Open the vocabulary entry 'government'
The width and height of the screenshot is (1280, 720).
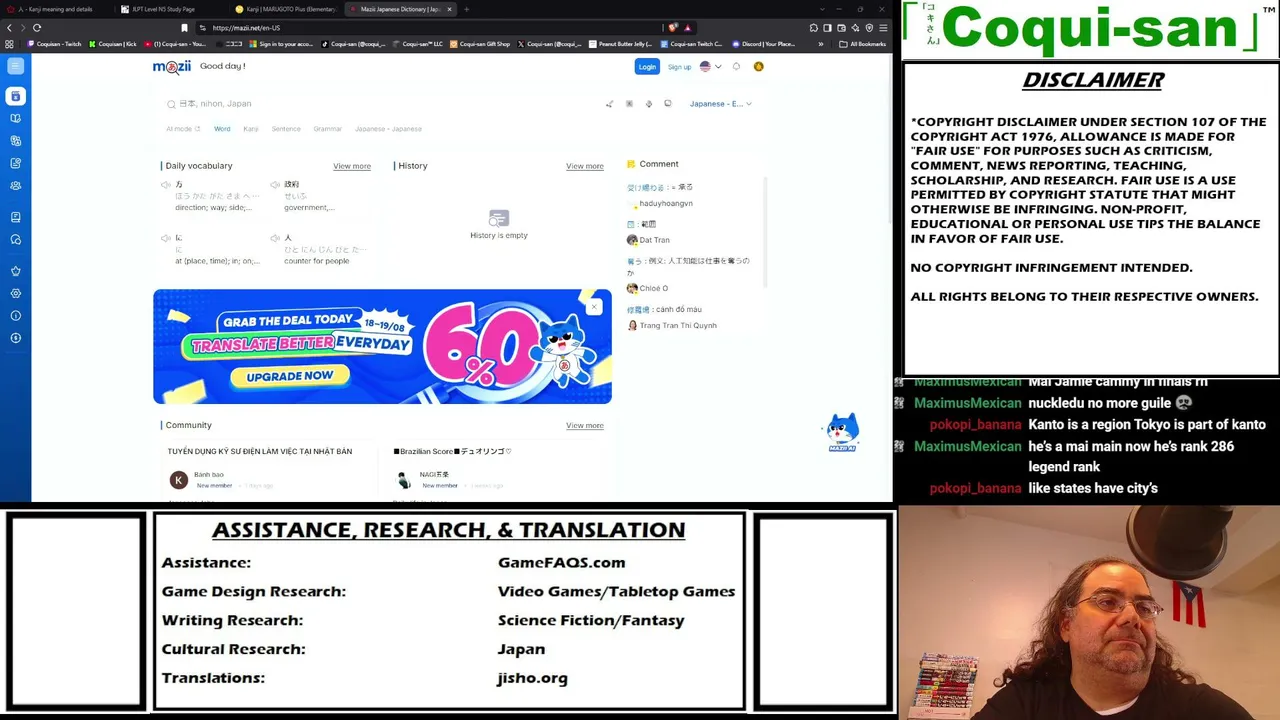point(309,208)
